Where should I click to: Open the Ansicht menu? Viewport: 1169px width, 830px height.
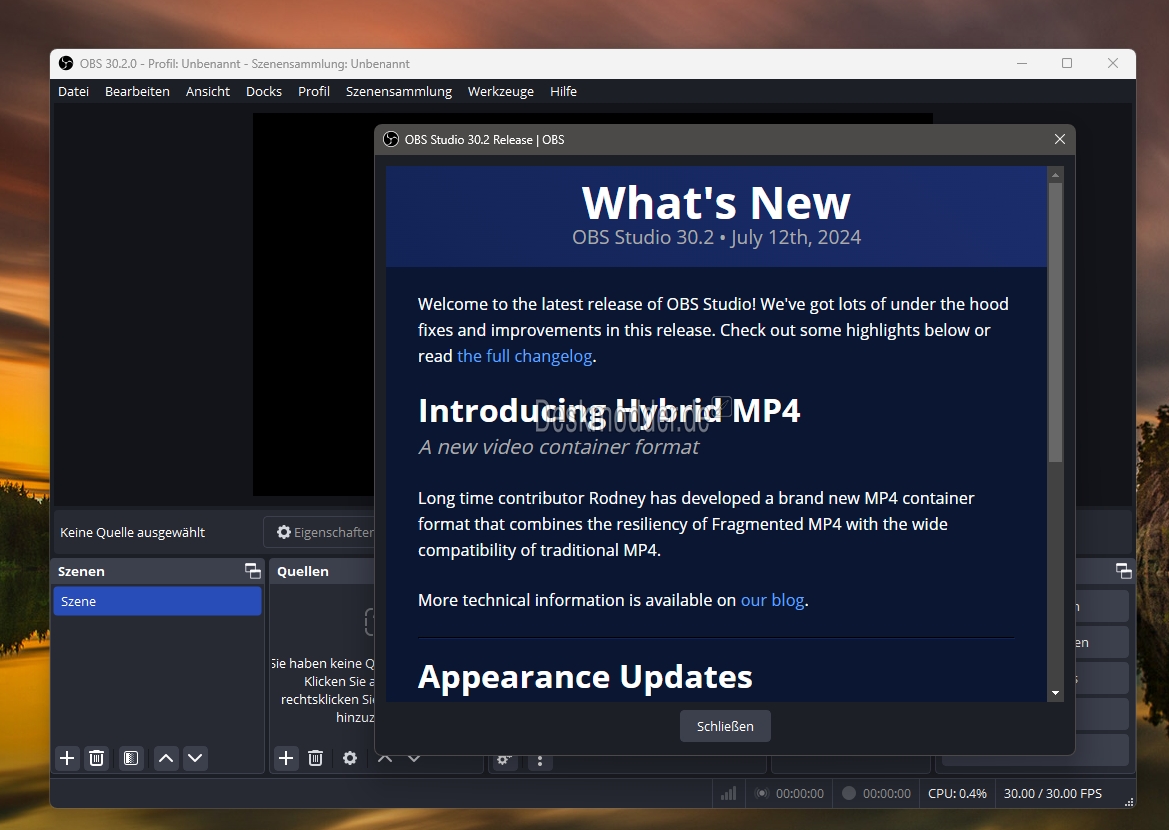pos(208,91)
